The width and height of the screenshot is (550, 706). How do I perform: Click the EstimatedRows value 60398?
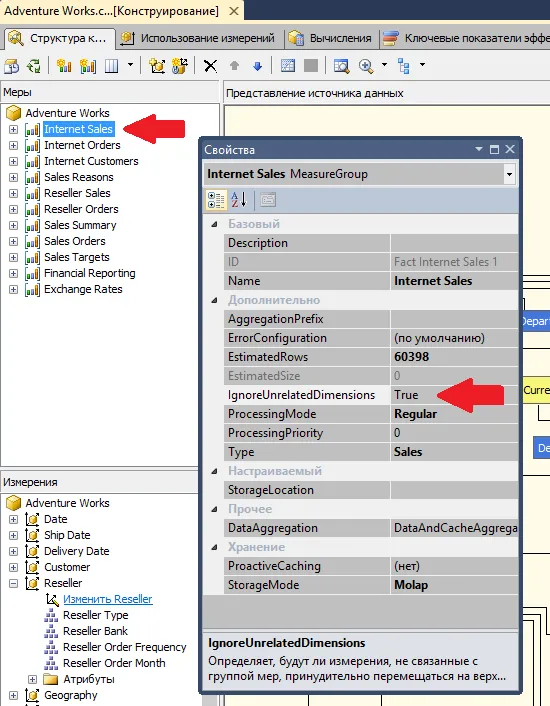click(454, 357)
